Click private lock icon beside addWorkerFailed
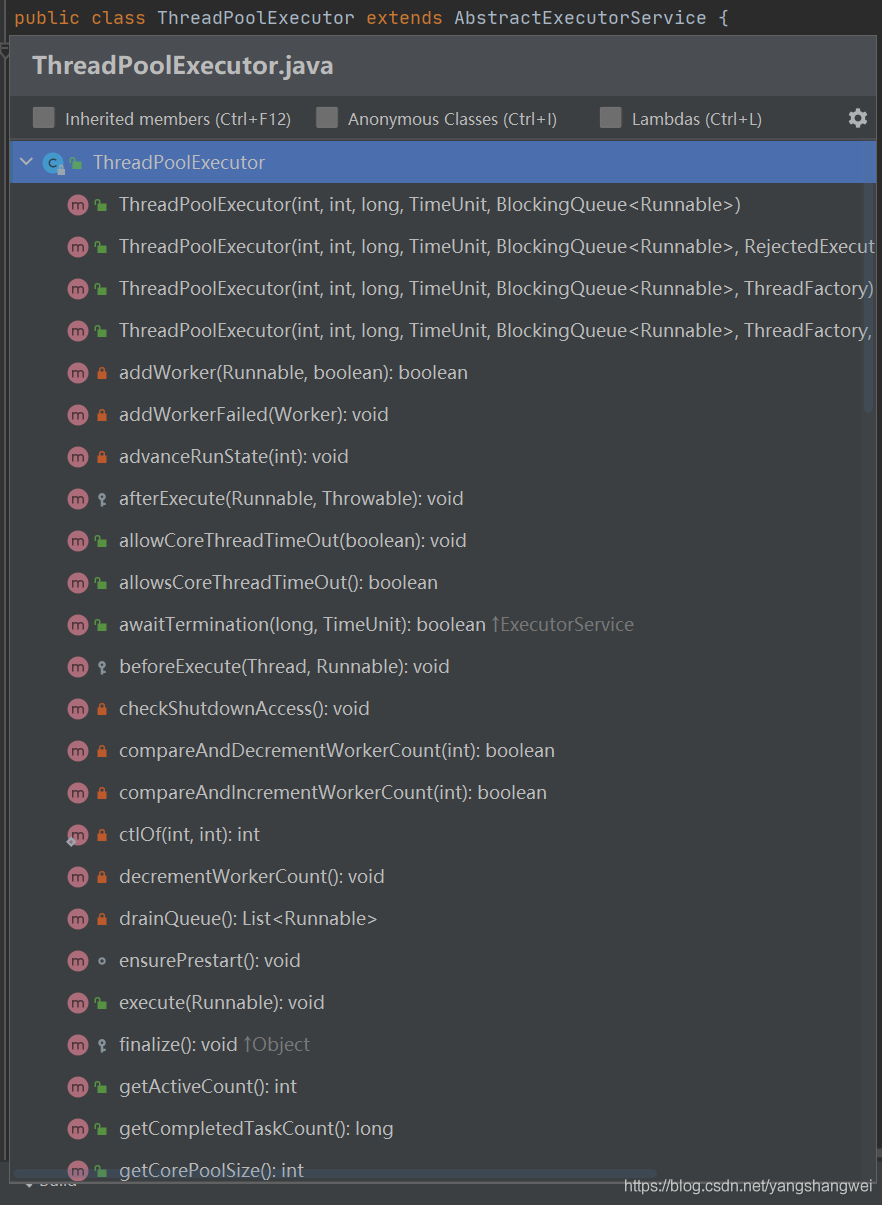Image resolution: width=882 pixels, height=1205 pixels. click(x=101, y=415)
